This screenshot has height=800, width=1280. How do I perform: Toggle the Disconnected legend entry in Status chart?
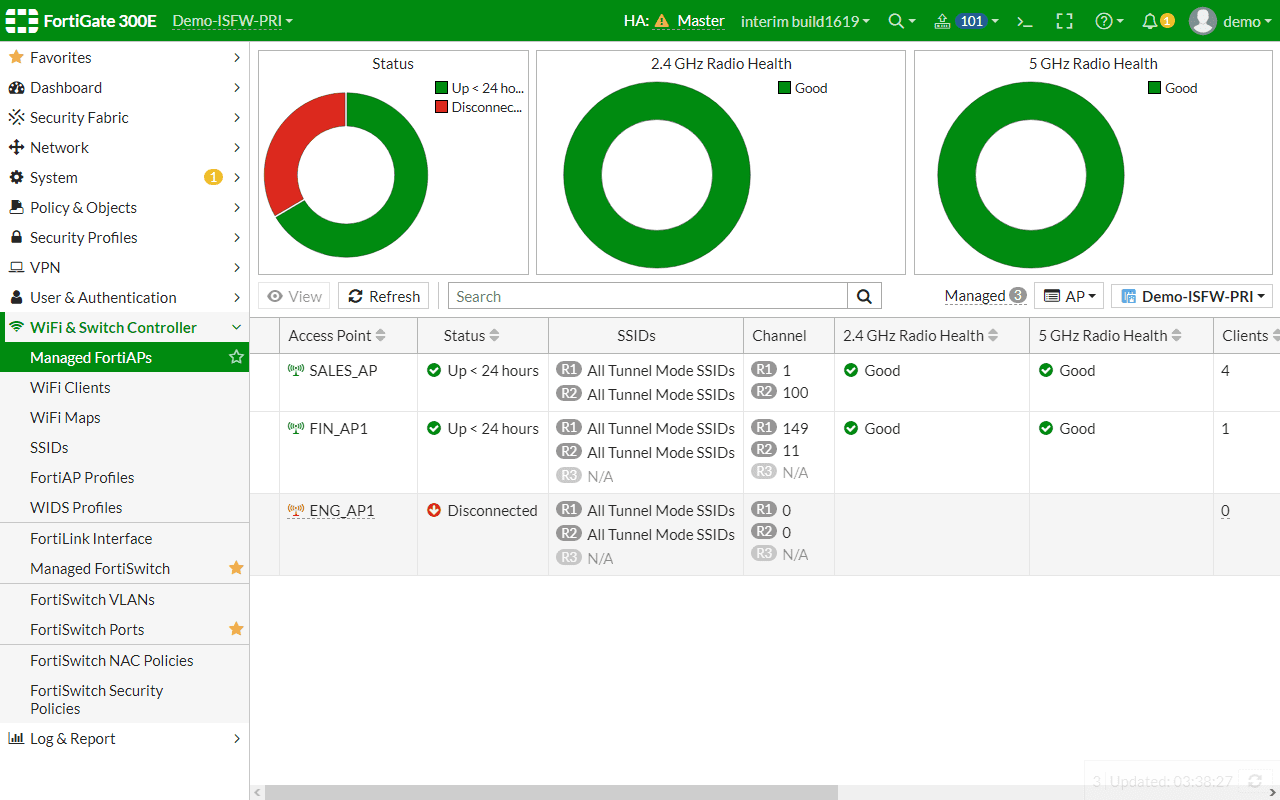click(x=479, y=107)
